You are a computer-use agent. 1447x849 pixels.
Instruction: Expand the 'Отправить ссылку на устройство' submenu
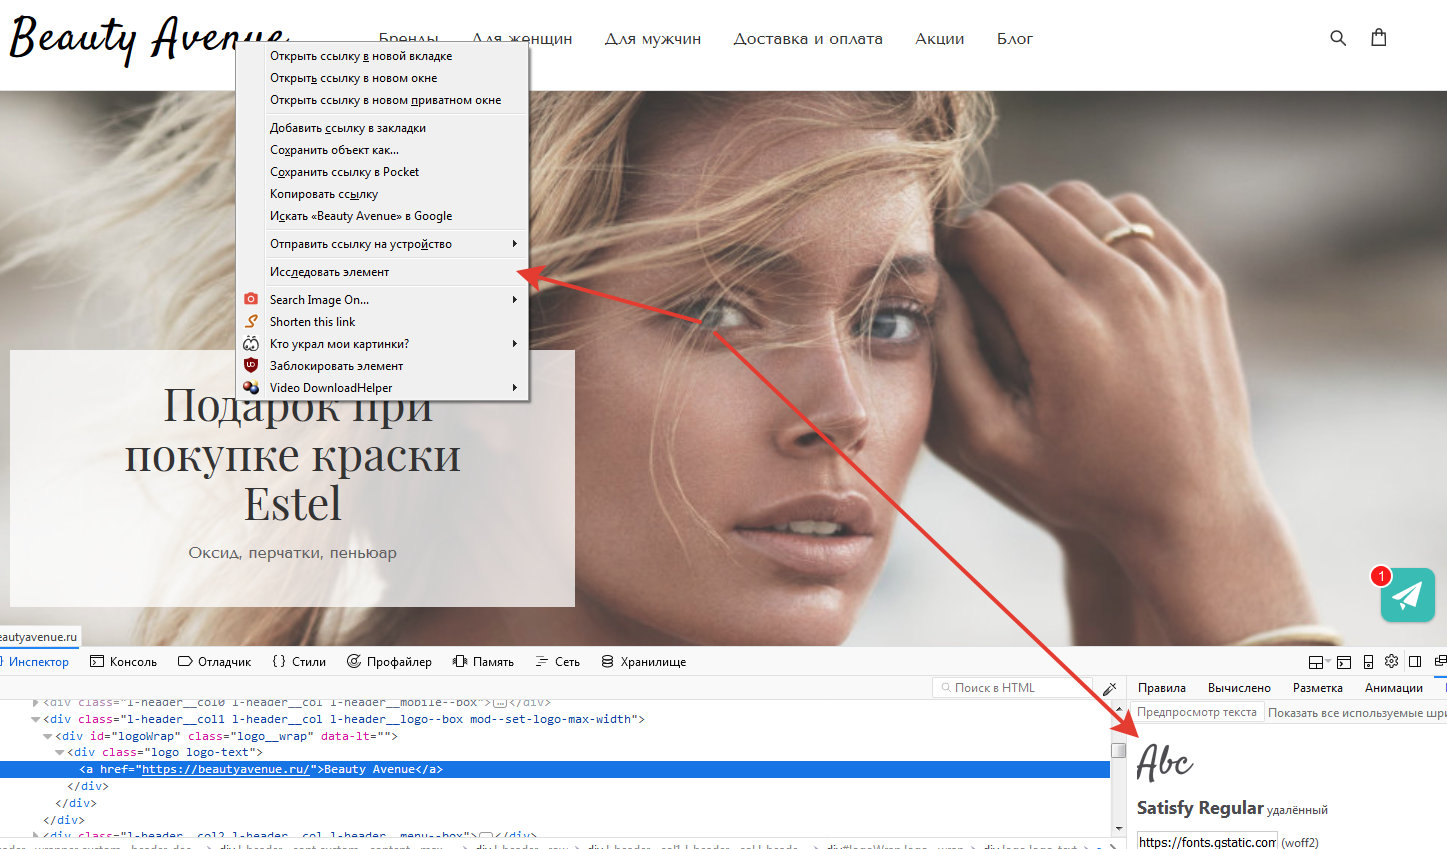515,243
